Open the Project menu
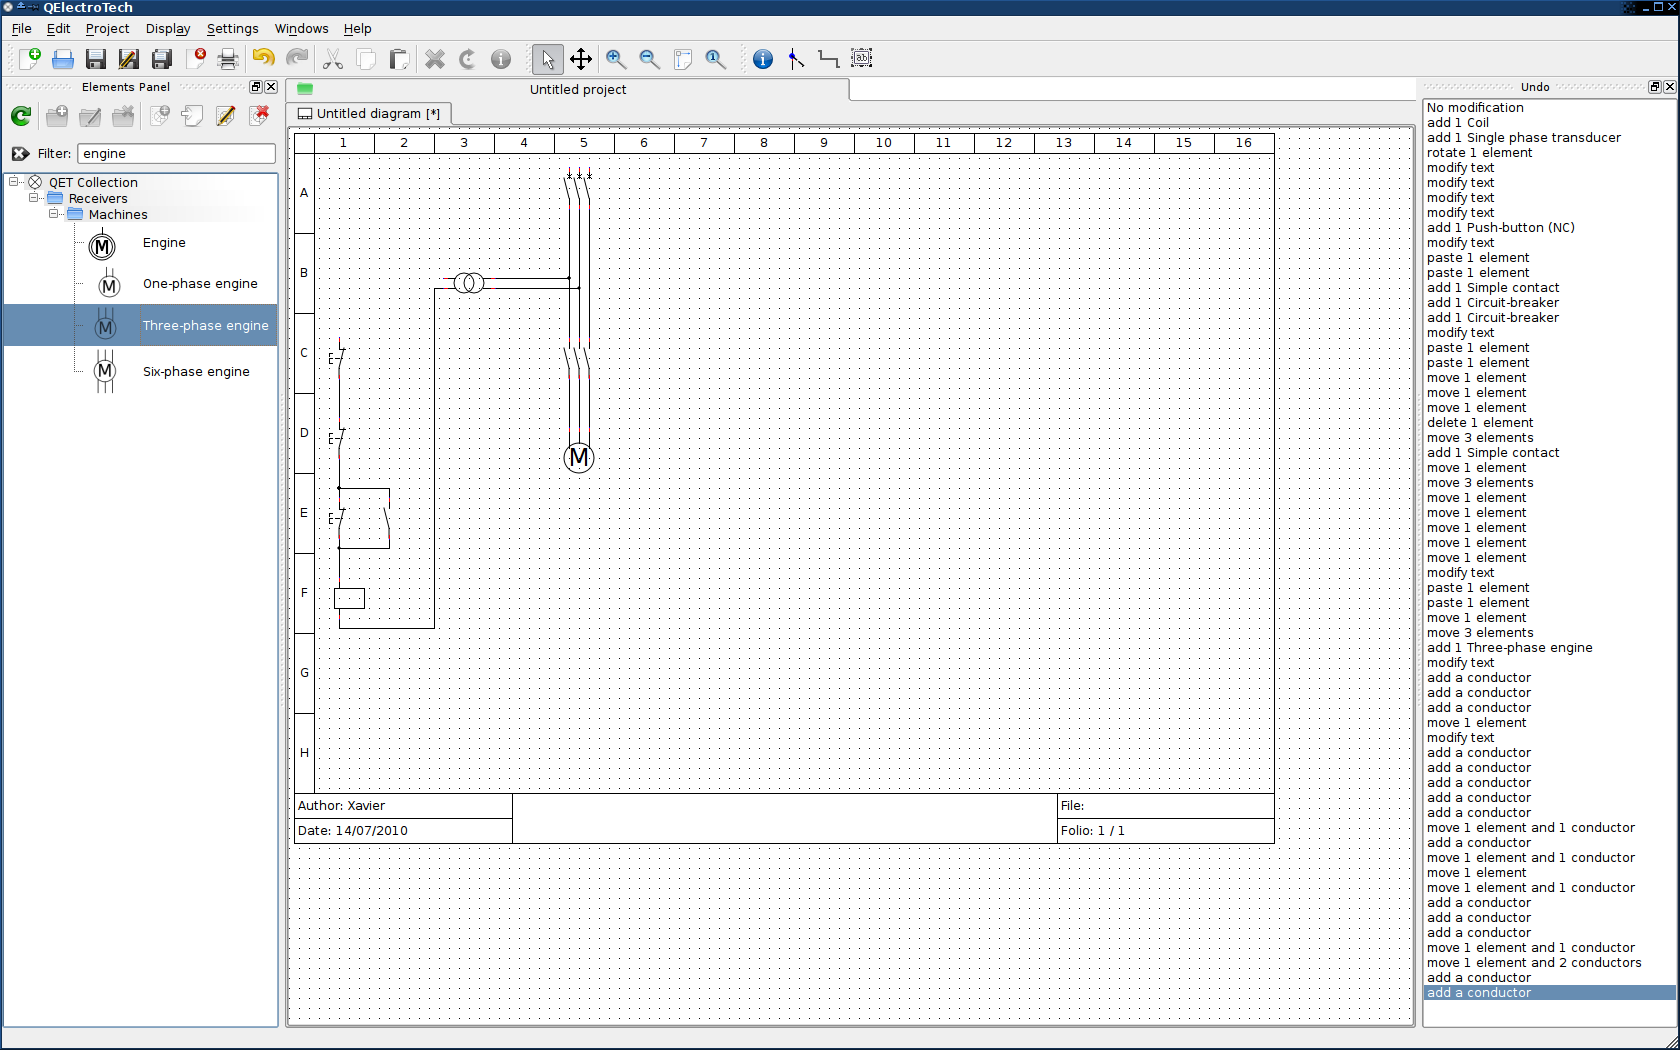 pos(107,29)
